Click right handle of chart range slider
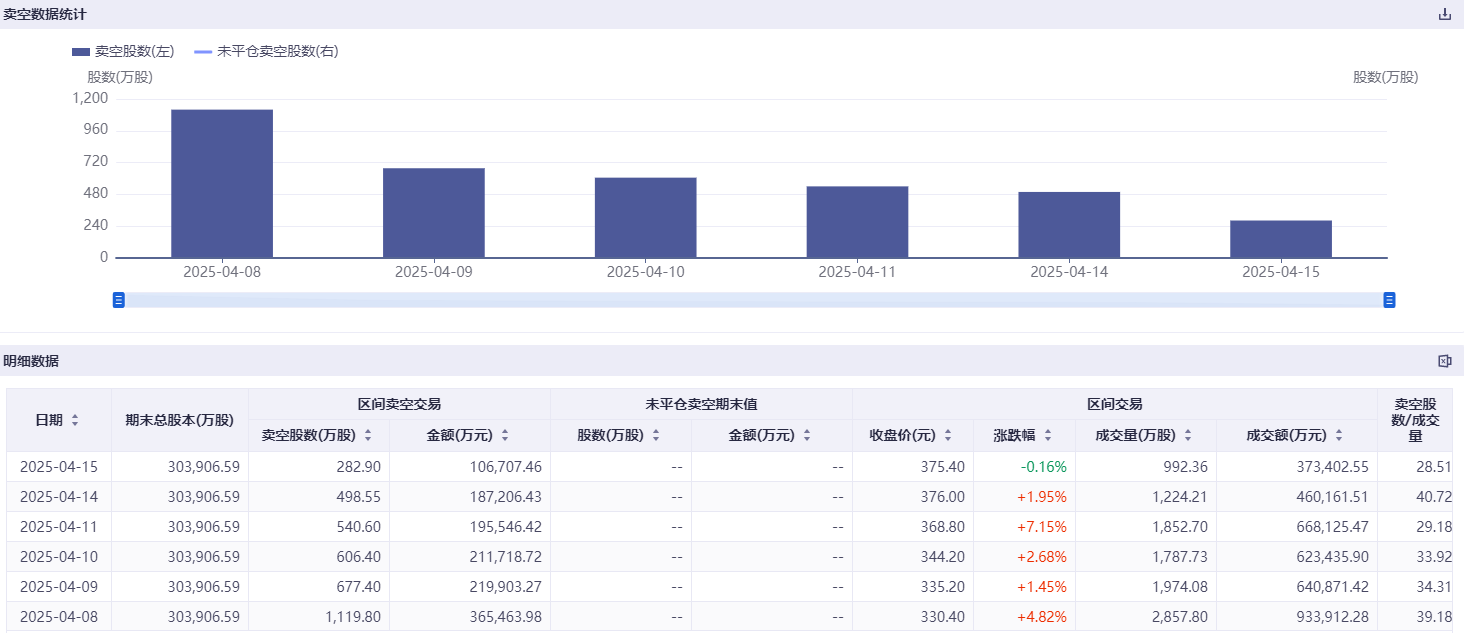Image resolution: width=1464 pixels, height=633 pixels. click(x=1389, y=300)
